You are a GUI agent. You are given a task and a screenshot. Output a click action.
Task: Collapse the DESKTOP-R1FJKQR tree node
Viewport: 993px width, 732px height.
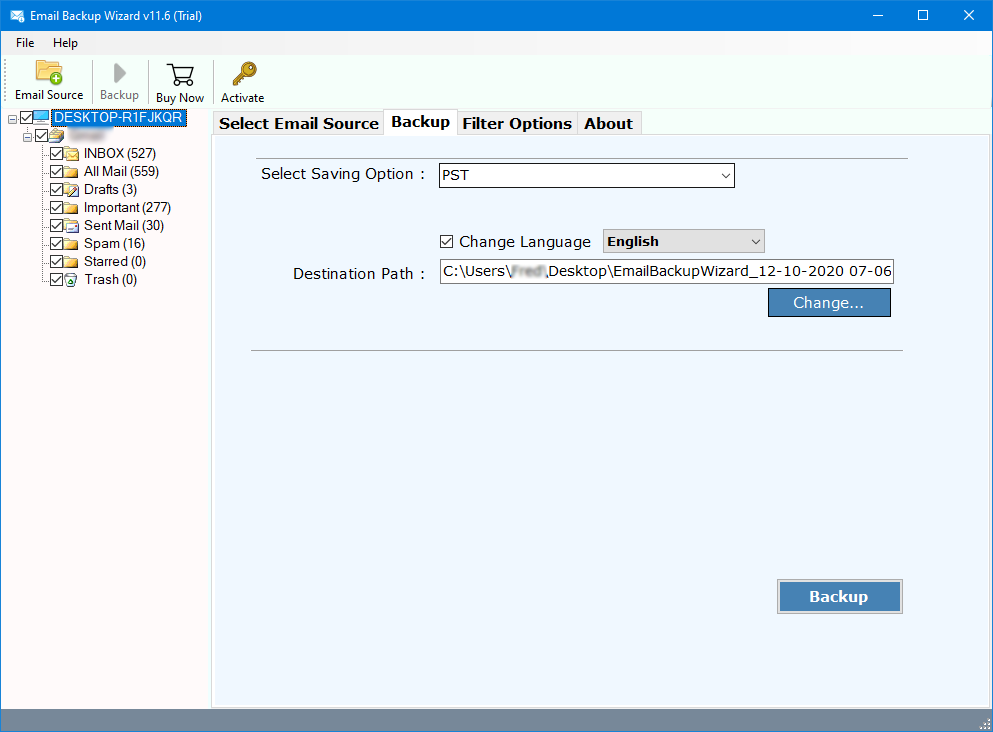point(12,119)
